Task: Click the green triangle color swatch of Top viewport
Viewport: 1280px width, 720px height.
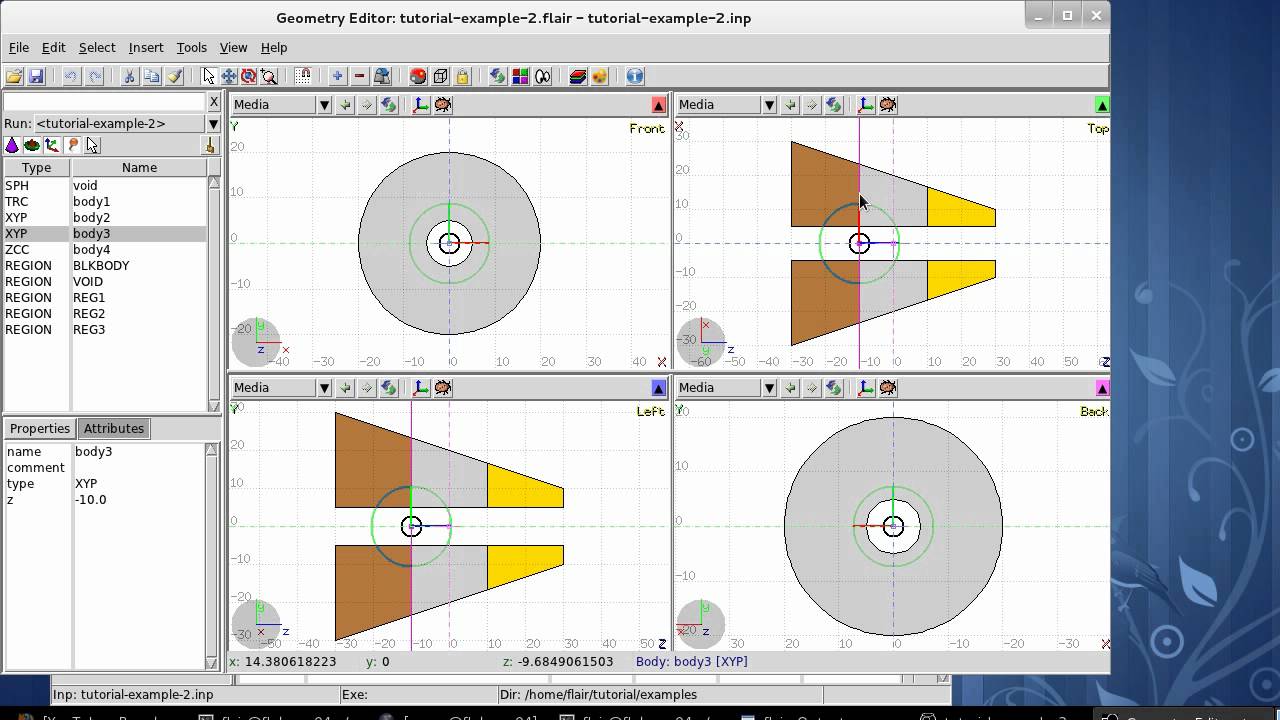Action: pos(1102,105)
